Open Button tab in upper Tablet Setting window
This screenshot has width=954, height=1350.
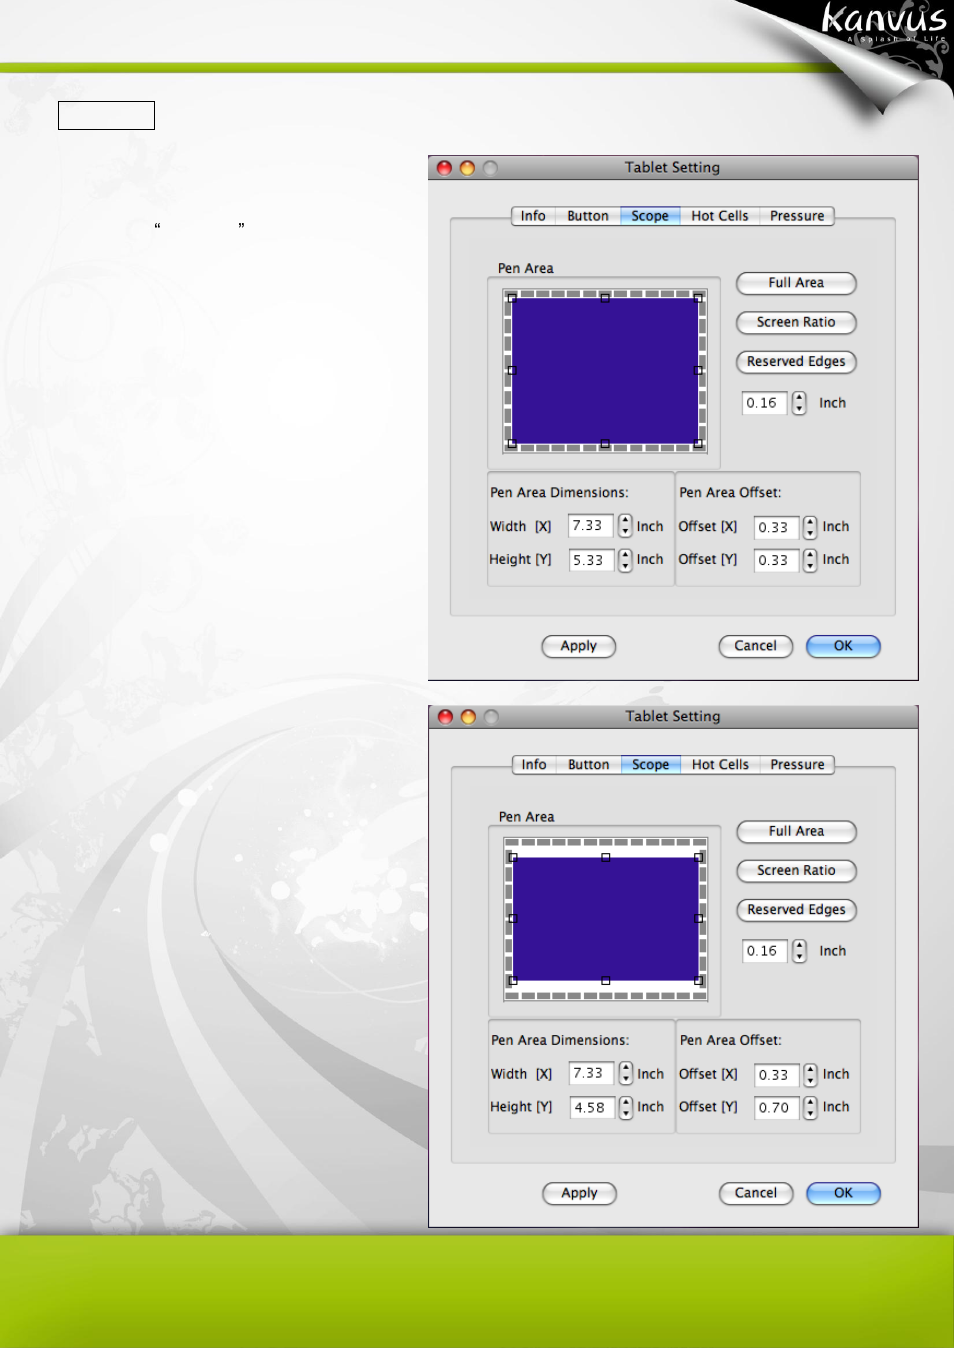pos(588,216)
